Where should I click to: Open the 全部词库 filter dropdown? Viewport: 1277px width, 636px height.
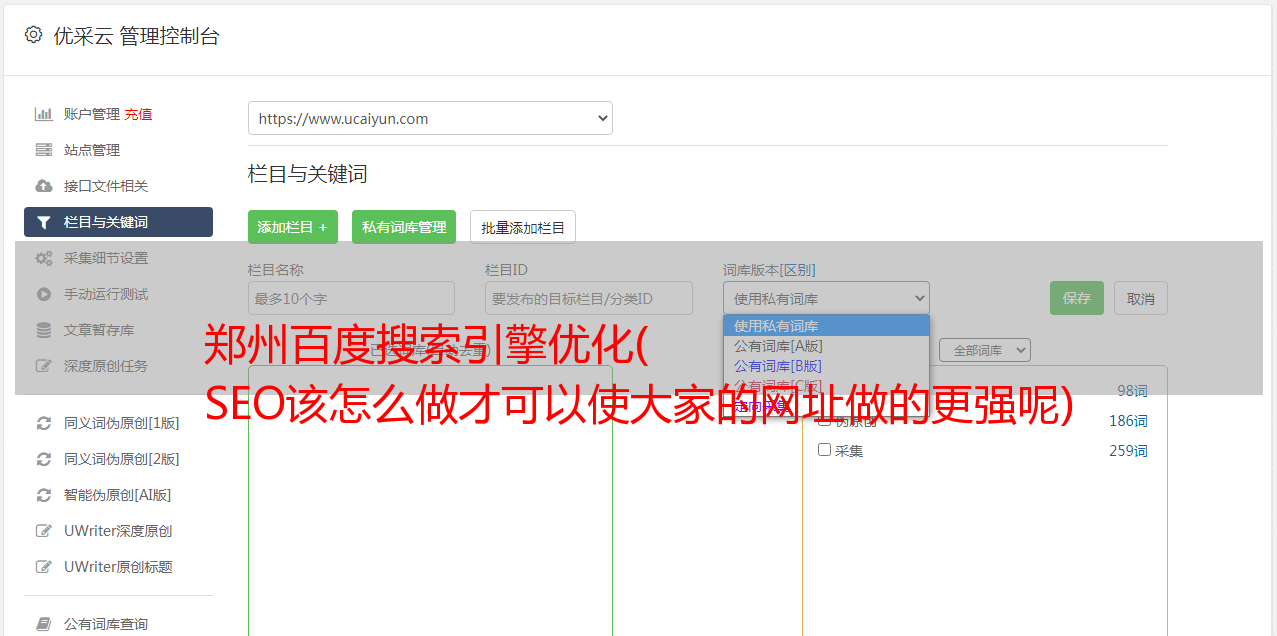(985, 350)
